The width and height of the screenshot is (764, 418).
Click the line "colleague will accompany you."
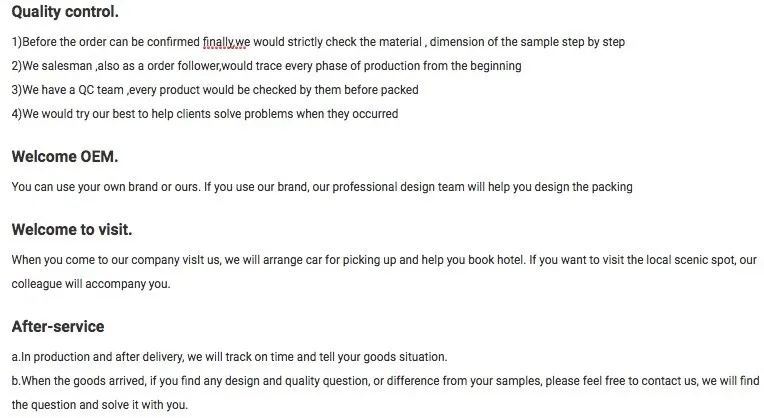tap(91, 283)
